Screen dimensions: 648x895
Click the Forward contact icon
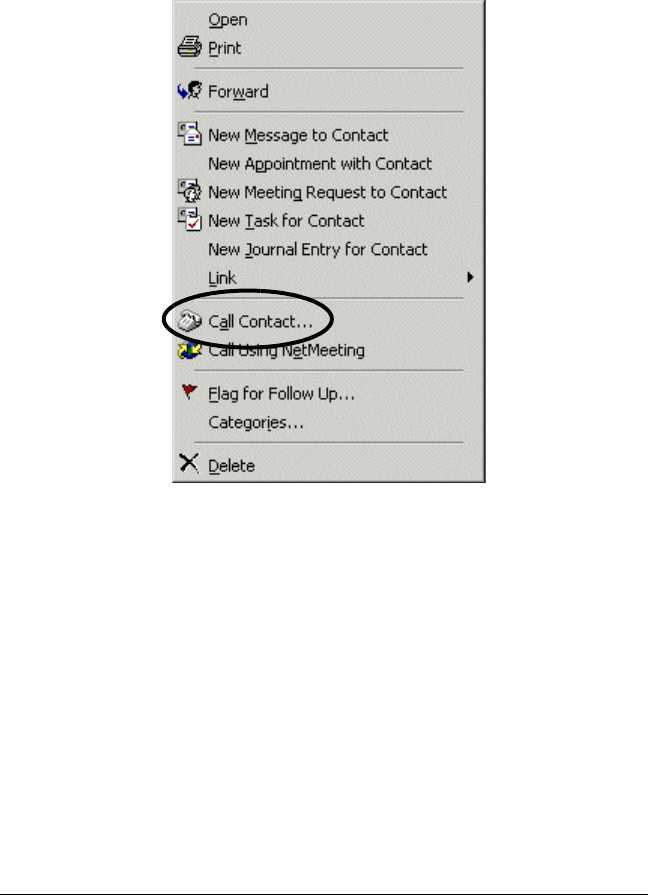[190, 91]
